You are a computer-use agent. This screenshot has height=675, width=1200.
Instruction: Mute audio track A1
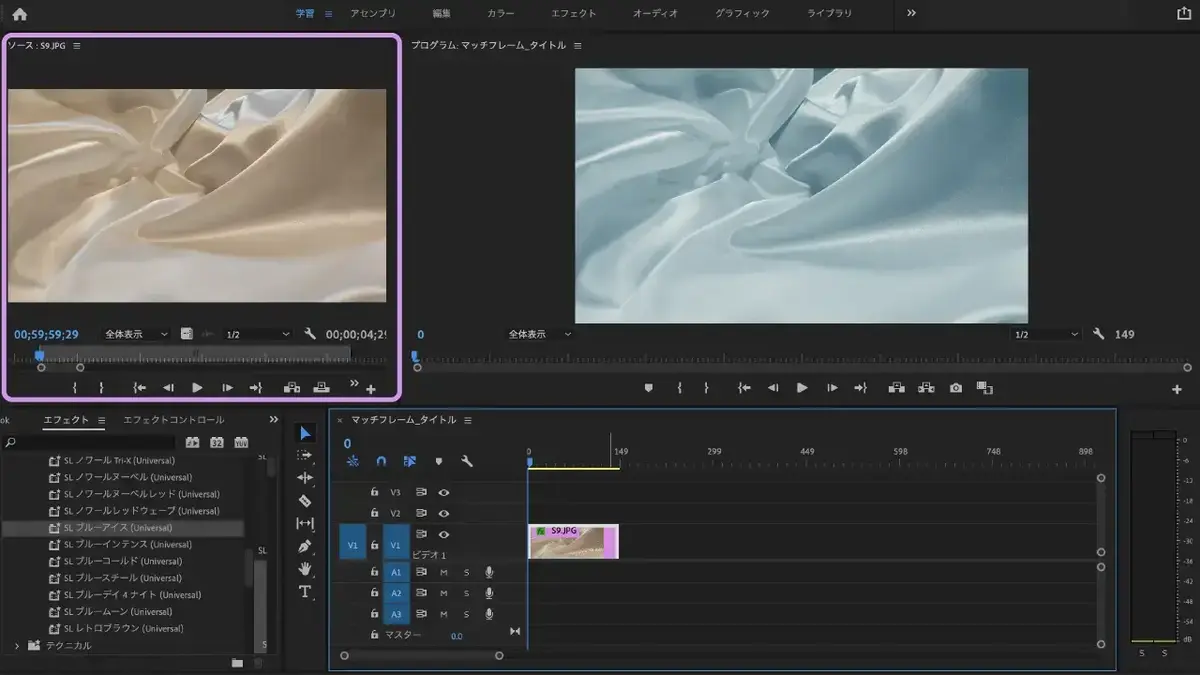(444, 572)
